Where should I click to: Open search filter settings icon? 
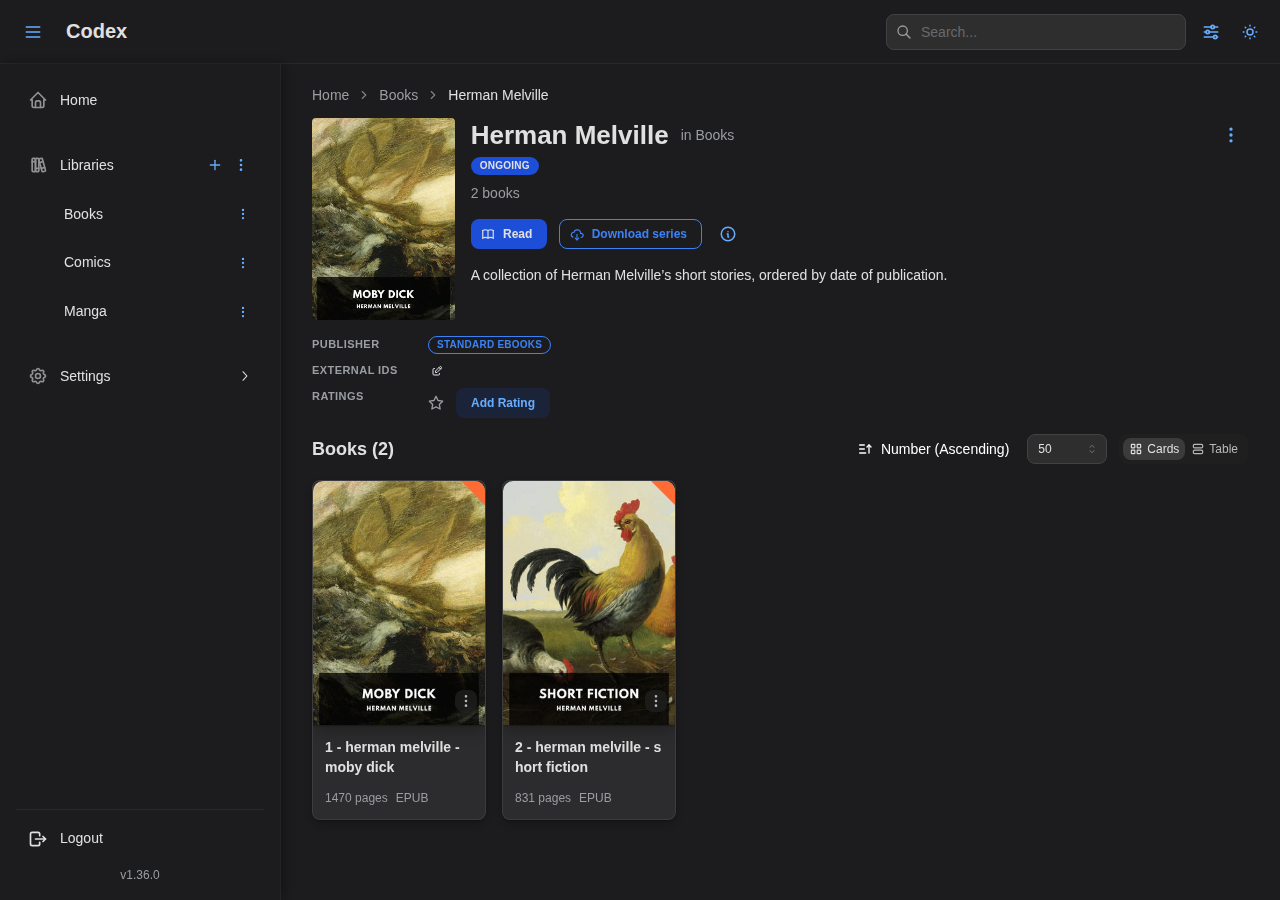click(x=1211, y=32)
